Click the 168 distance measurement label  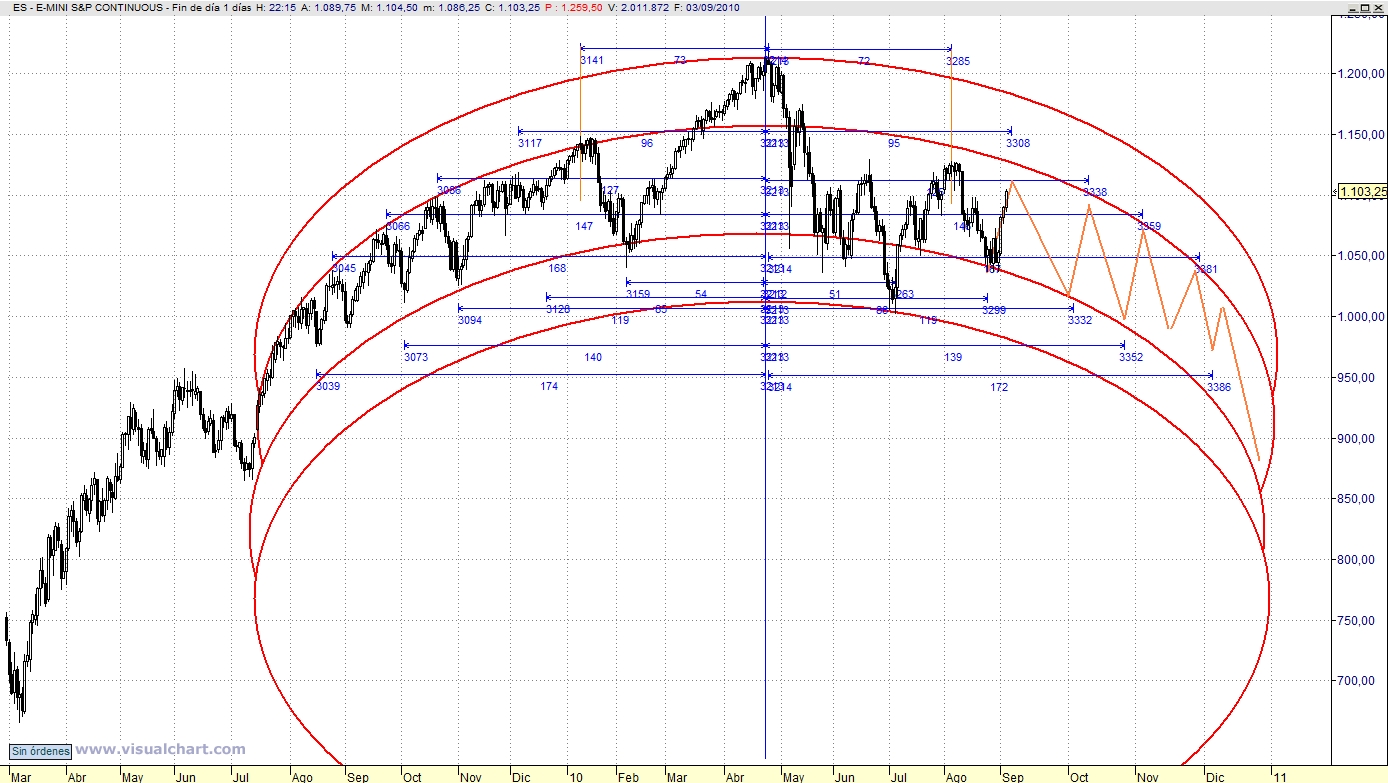(x=558, y=268)
